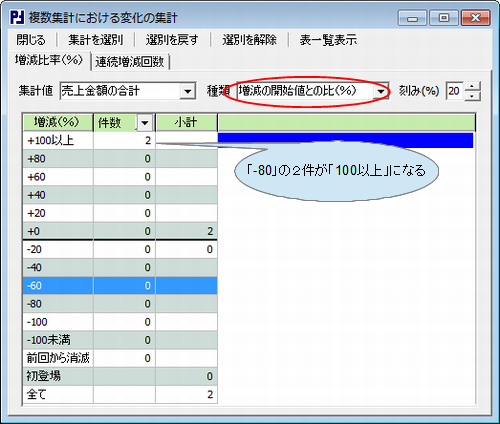Increase 刻み(%) with the up stepper arrow
The image size is (500, 424).
(x=472, y=86)
